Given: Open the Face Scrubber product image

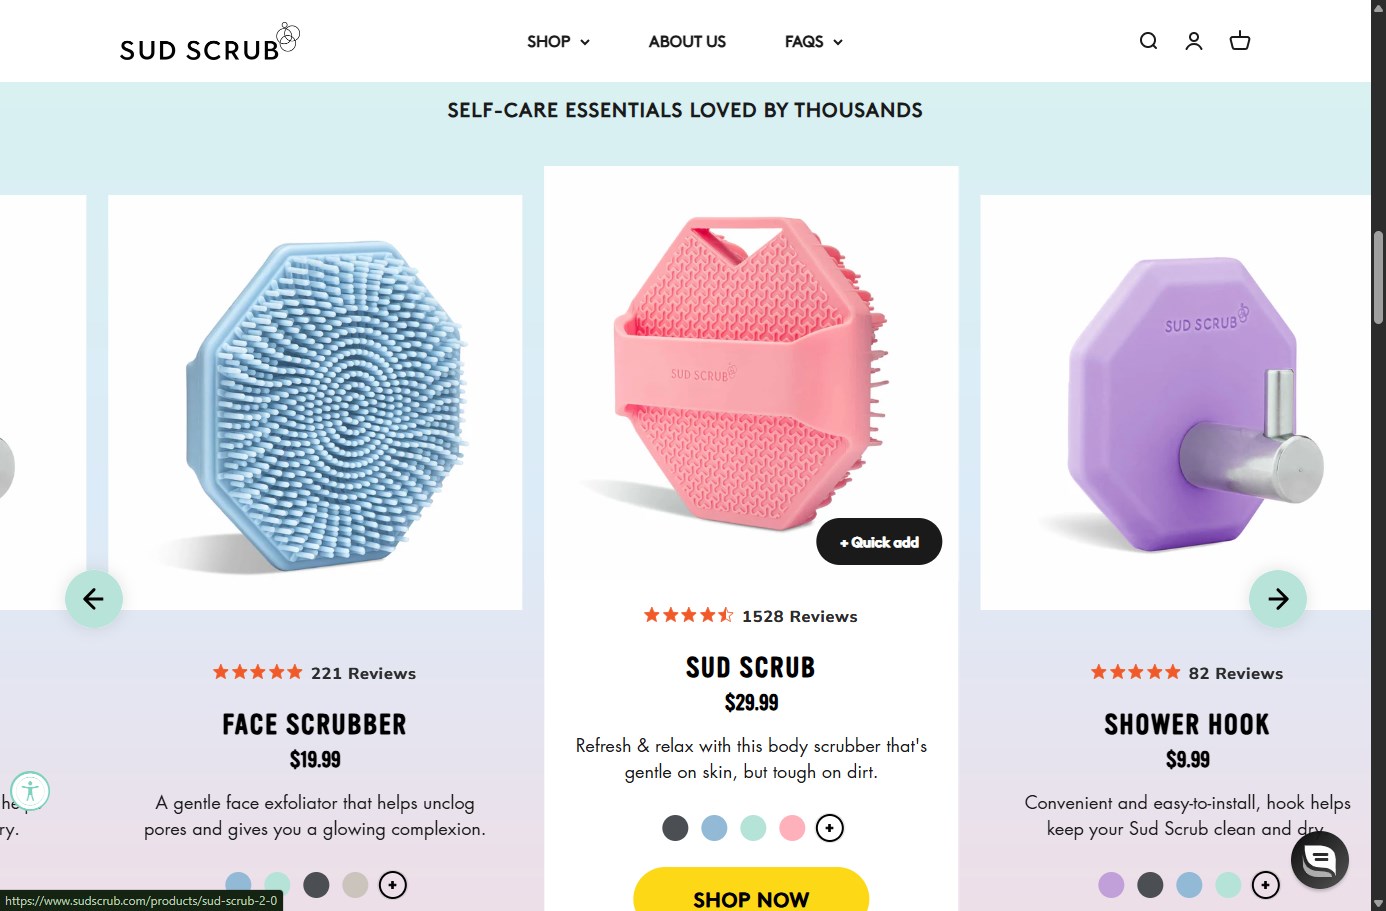Looking at the screenshot, I should pos(315,402).
